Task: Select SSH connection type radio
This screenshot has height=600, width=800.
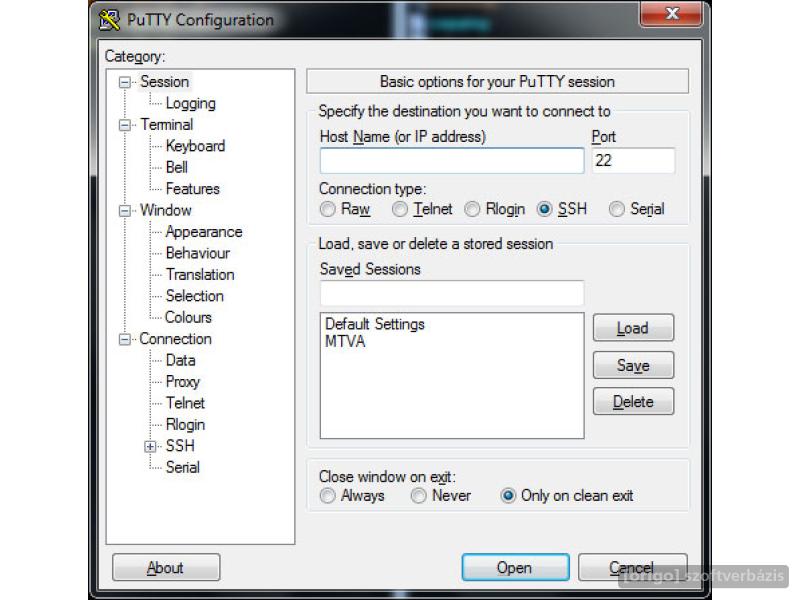Action: point(544,209)
